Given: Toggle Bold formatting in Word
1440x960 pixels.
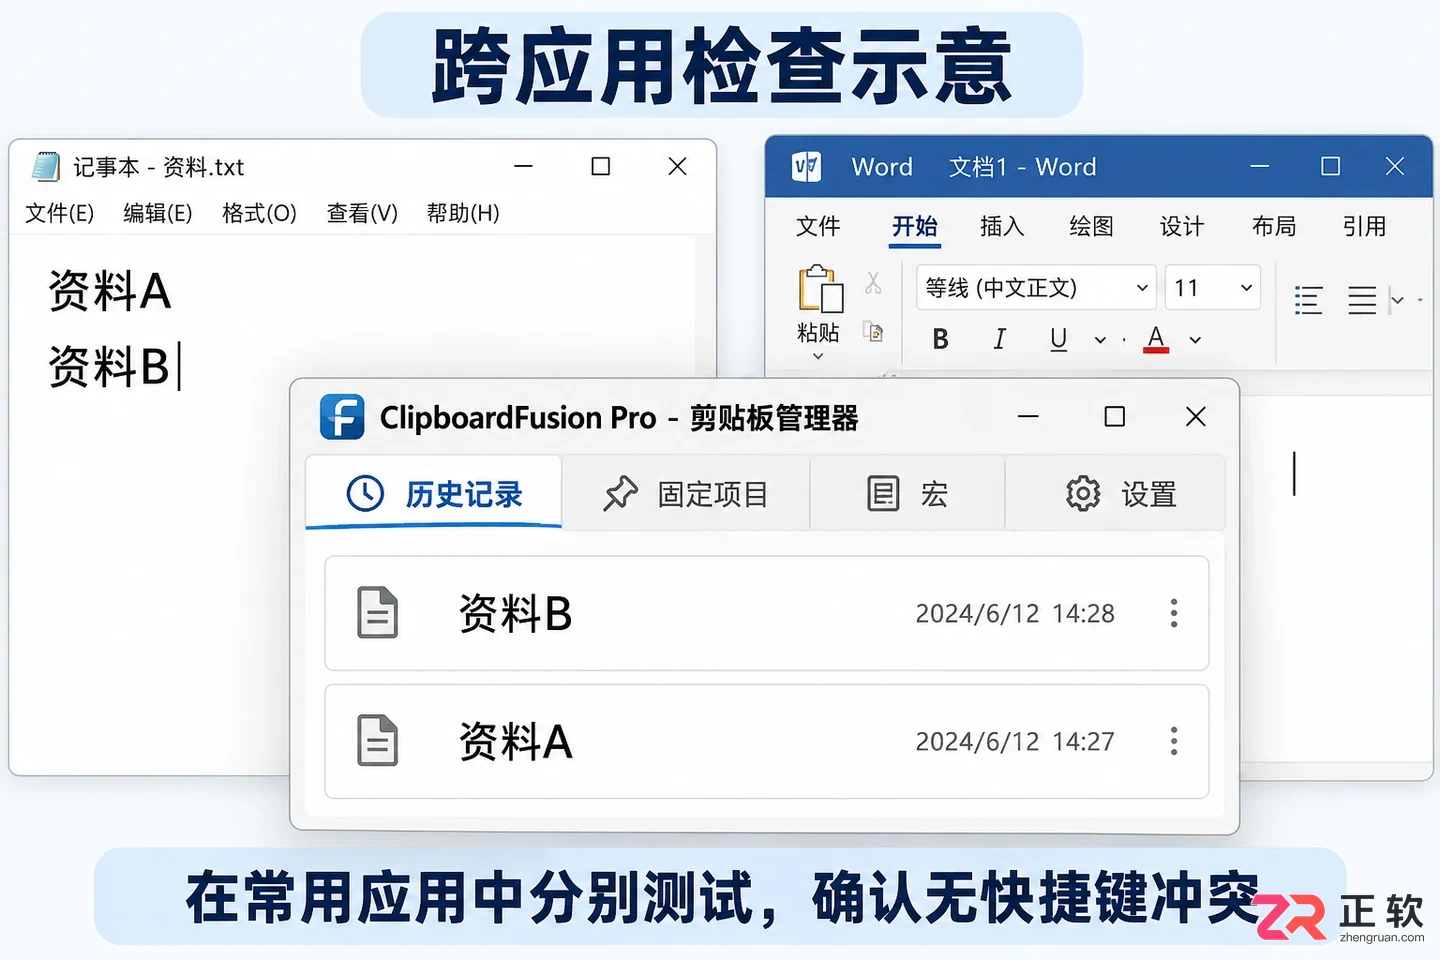Looking at the screenshot, I should [x=940, y=340].
